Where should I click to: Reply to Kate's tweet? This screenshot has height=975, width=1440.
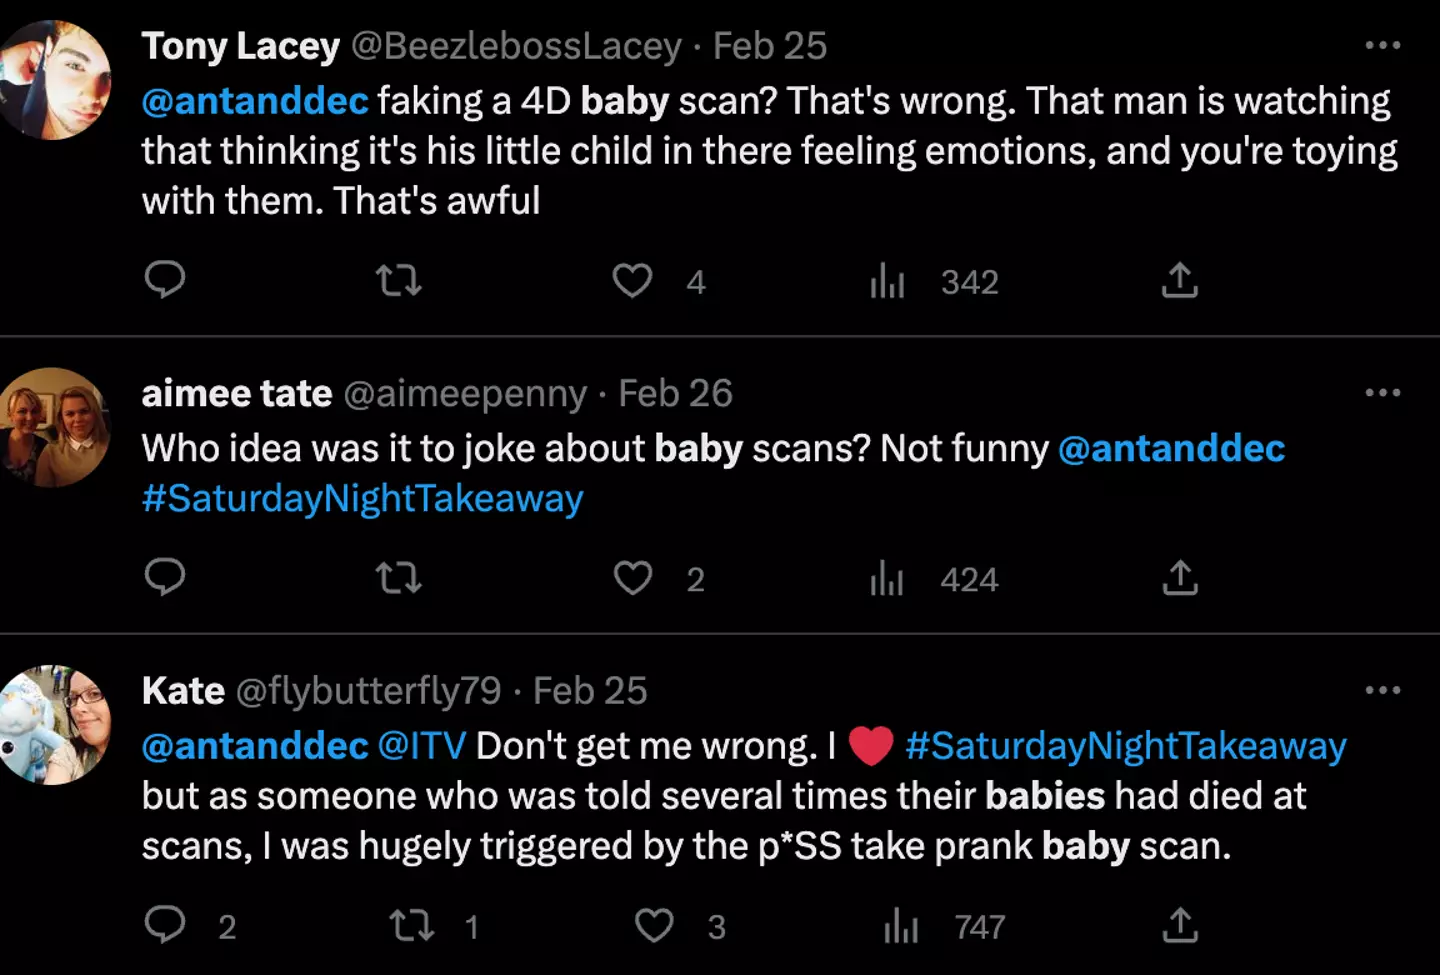coord(166,926)
